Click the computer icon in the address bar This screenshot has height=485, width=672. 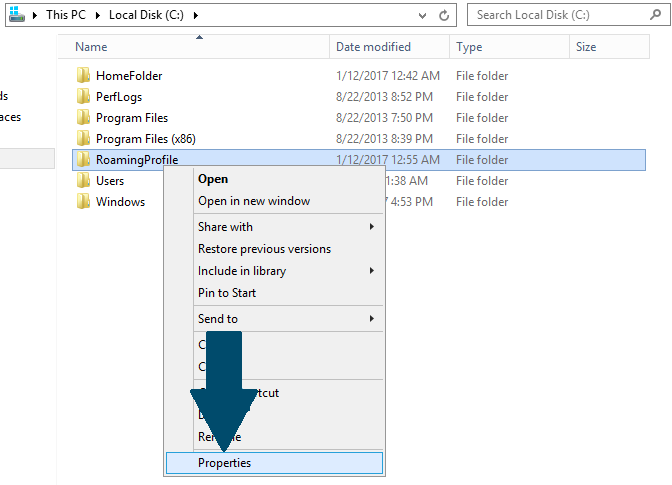pyautogui.click(x=13, y=15)
